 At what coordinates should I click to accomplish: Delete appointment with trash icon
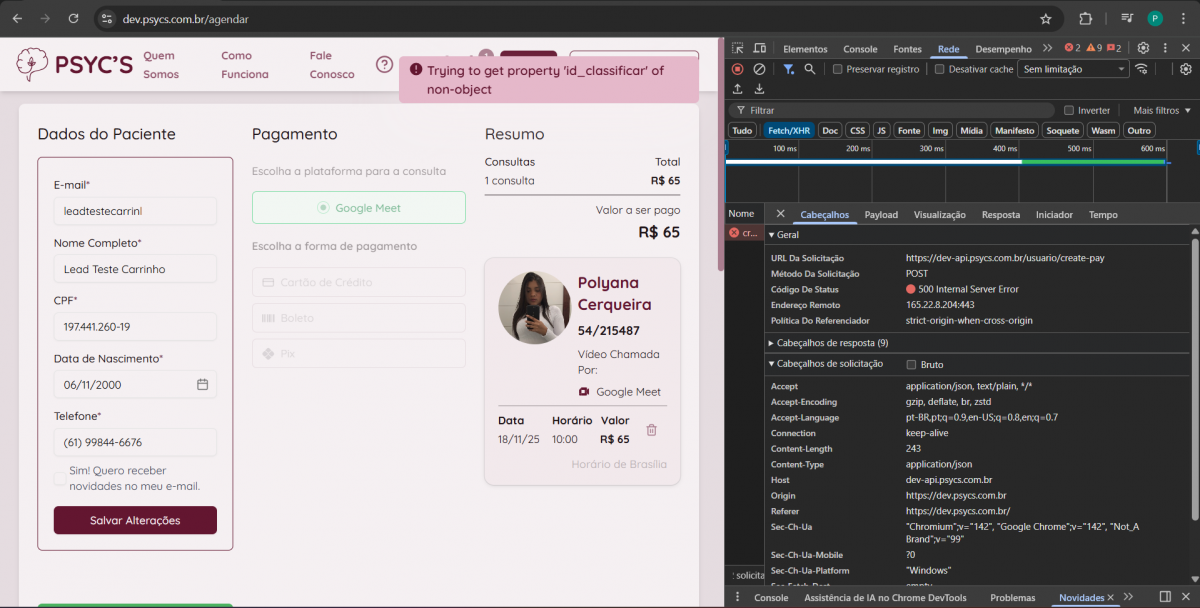[651, 430]
